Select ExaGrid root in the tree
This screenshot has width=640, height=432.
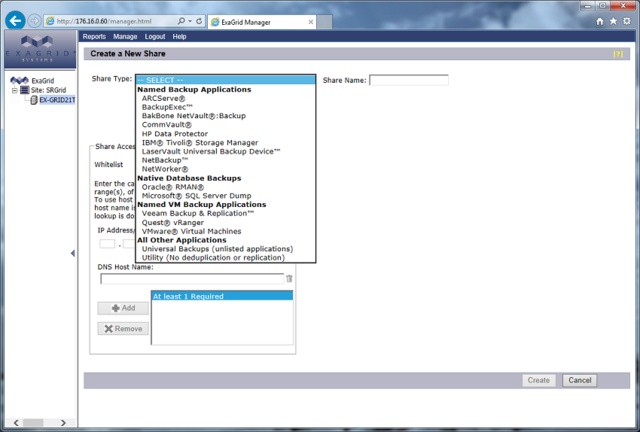[x=42, y=80]
